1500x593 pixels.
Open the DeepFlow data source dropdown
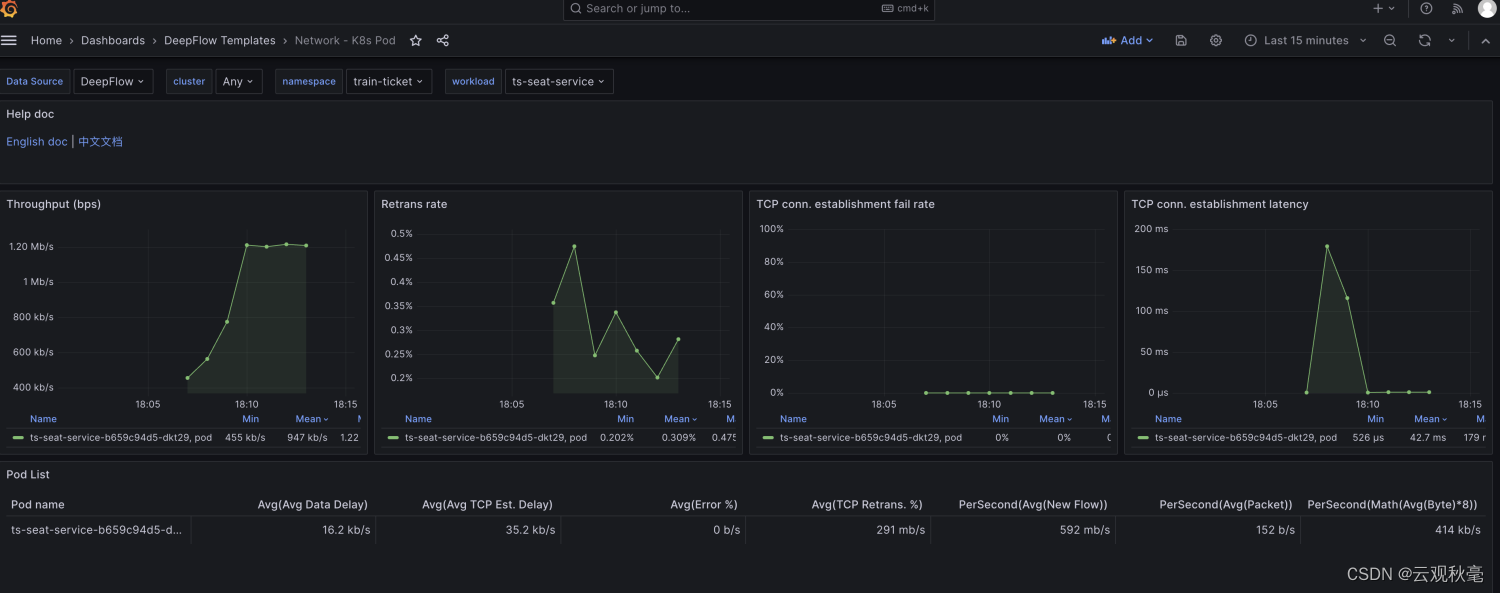click(x=113, y=82)
